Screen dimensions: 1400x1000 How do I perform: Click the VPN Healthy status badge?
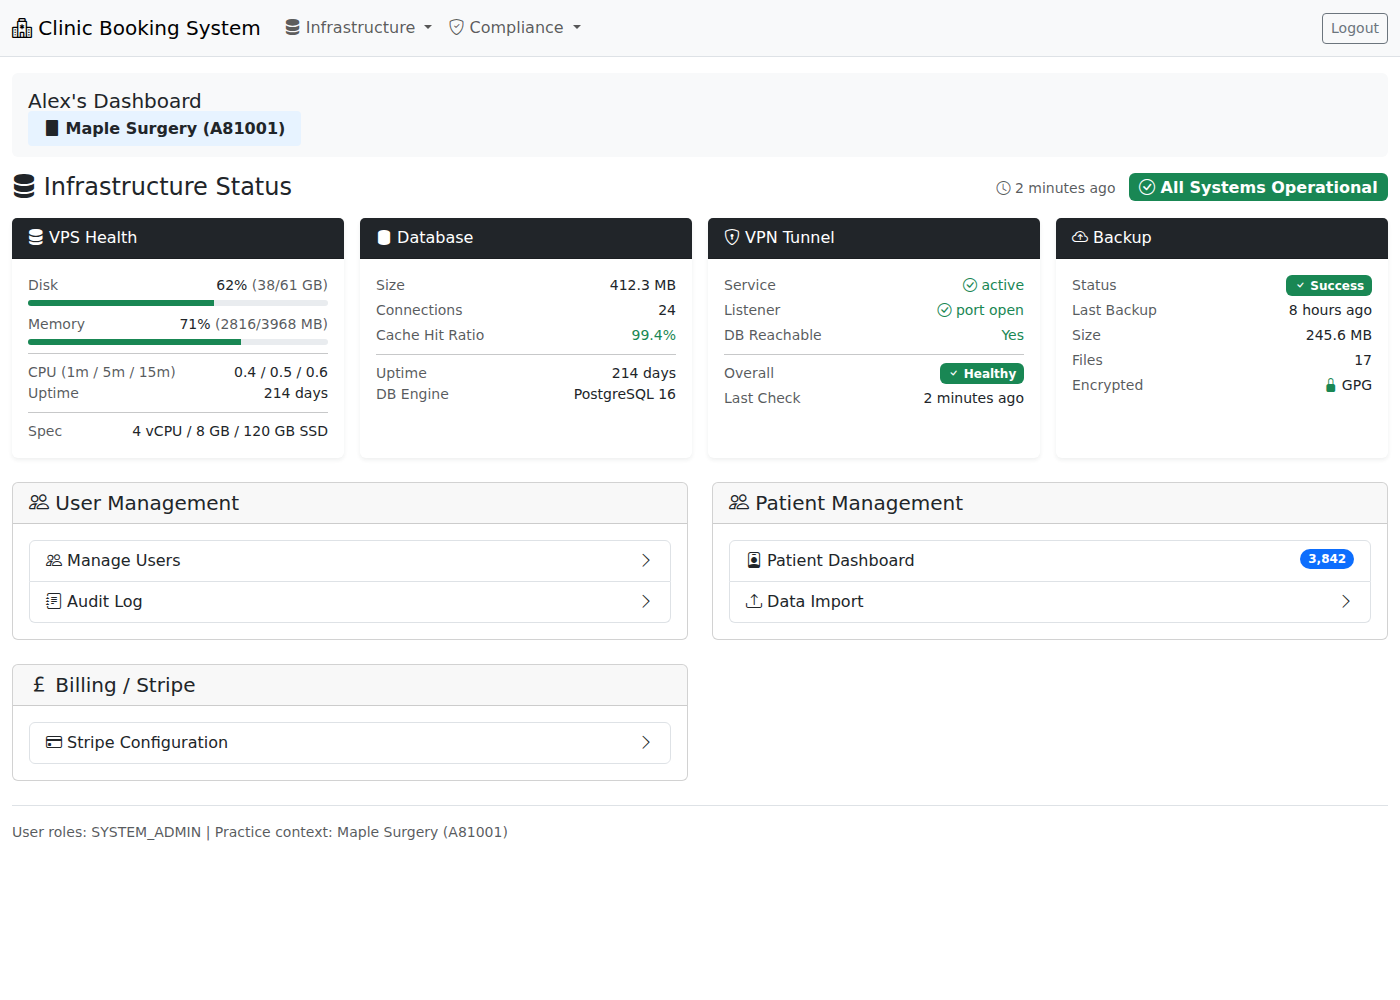coord(982,373)
